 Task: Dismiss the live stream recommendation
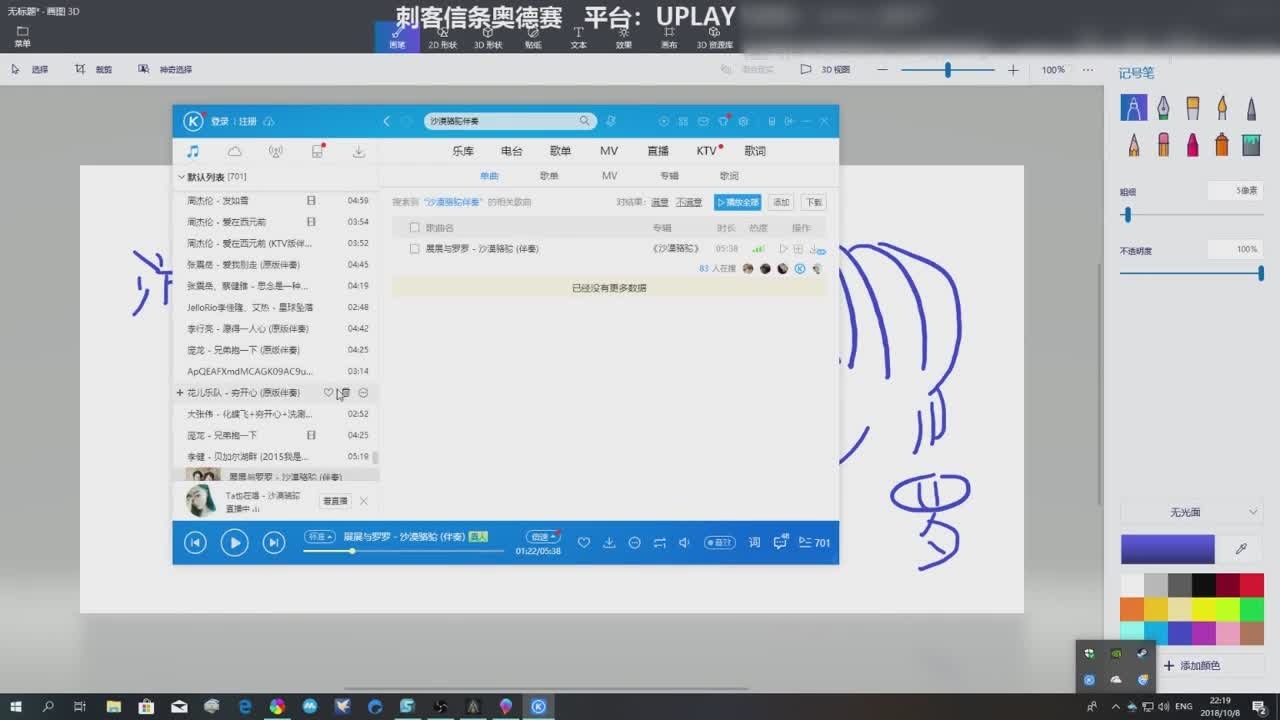click(x=364, y=501)
